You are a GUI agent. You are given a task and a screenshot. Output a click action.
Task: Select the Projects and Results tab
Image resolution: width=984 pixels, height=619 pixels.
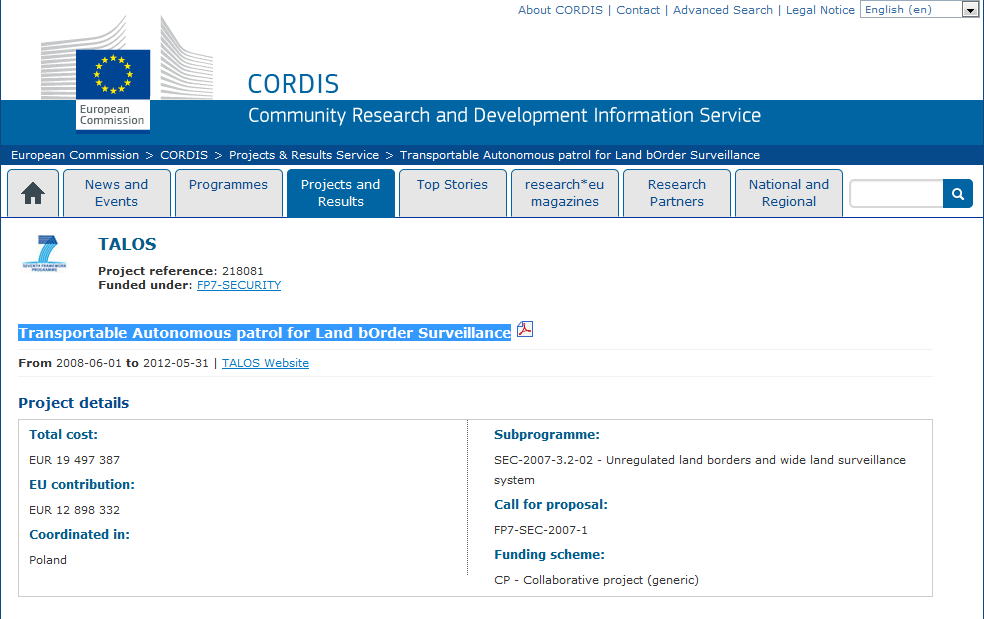click(x=341, y=193)
